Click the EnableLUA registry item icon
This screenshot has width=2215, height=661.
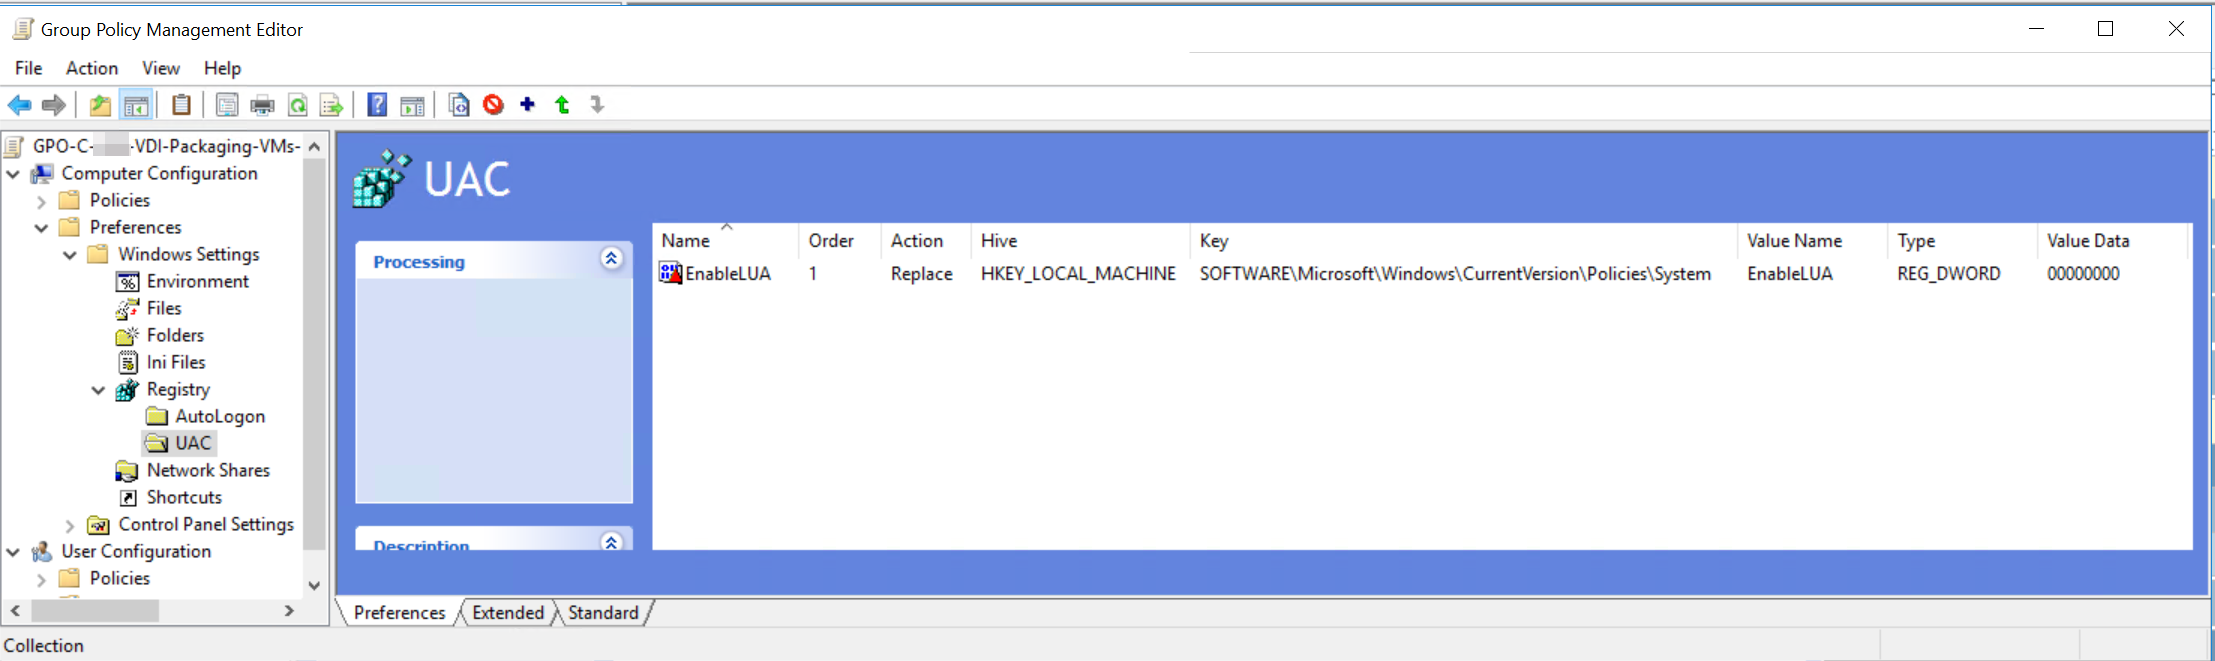(670, 273)
